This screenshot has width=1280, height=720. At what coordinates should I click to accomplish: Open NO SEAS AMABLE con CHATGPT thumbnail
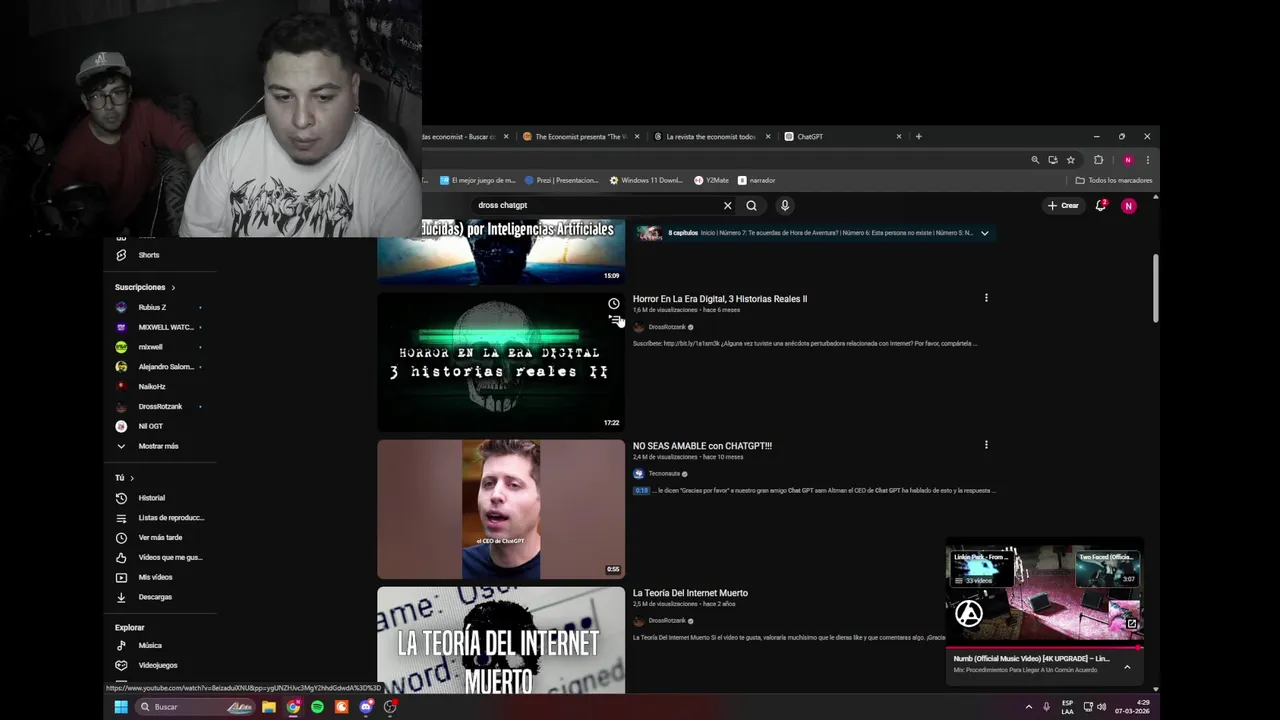pos(501,509)
